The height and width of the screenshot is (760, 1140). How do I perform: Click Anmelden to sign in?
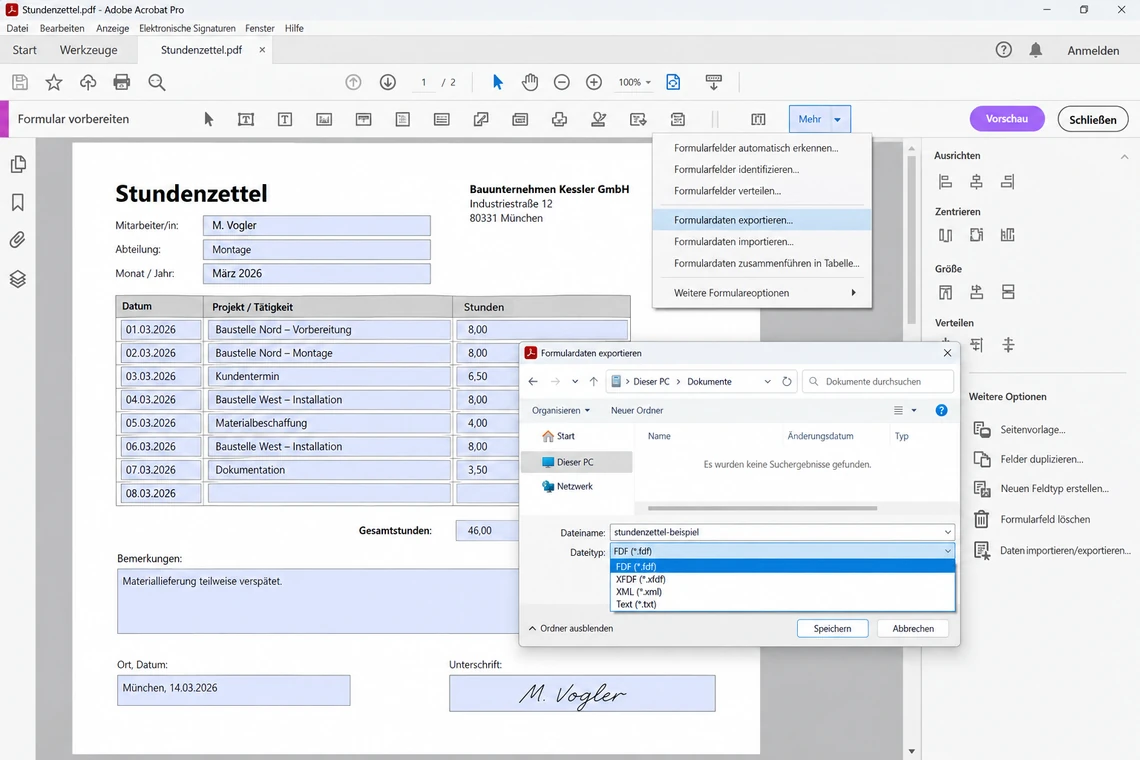[1093, 50]
